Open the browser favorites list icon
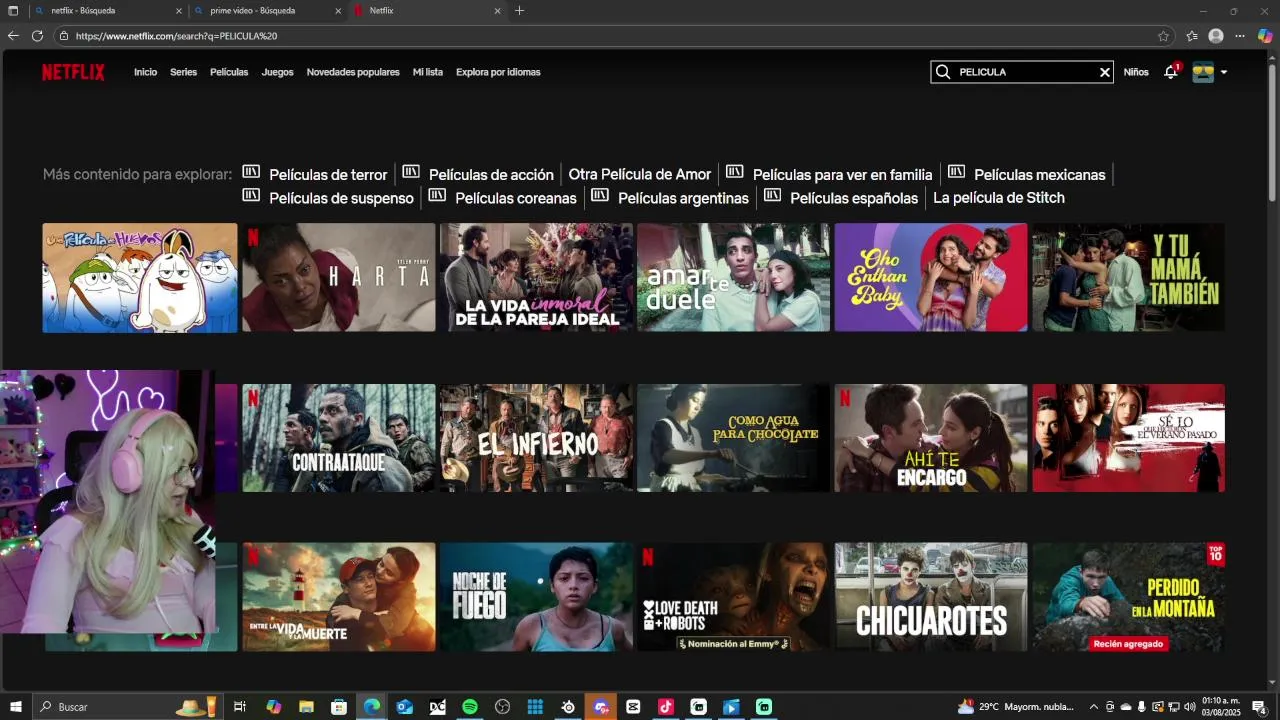1280x720 pixels. (x=1192, y=36)
